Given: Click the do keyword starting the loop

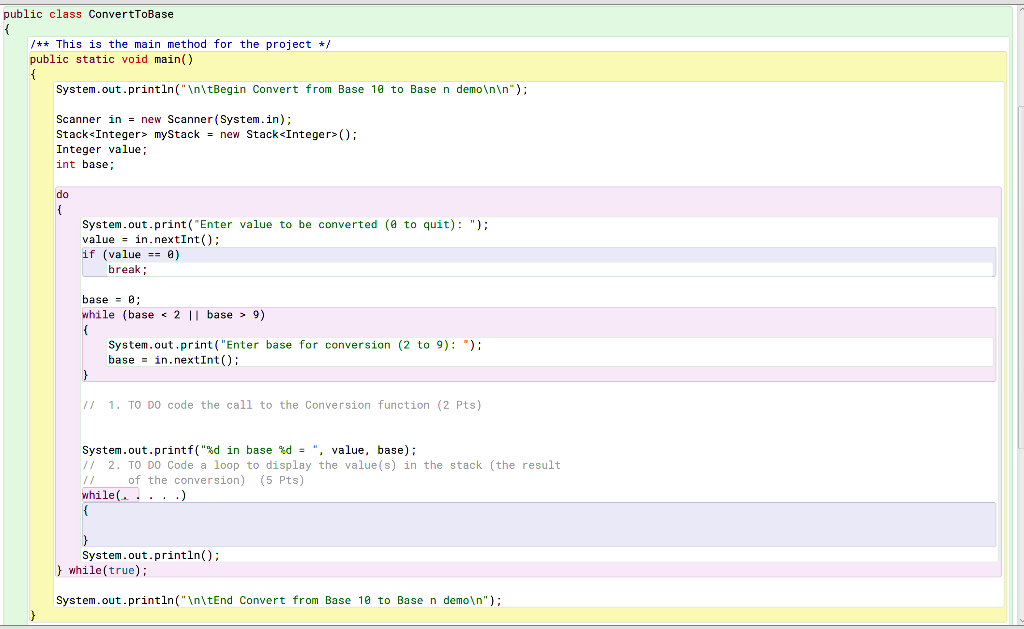Looking at the screenshot, I should [62, 194].
